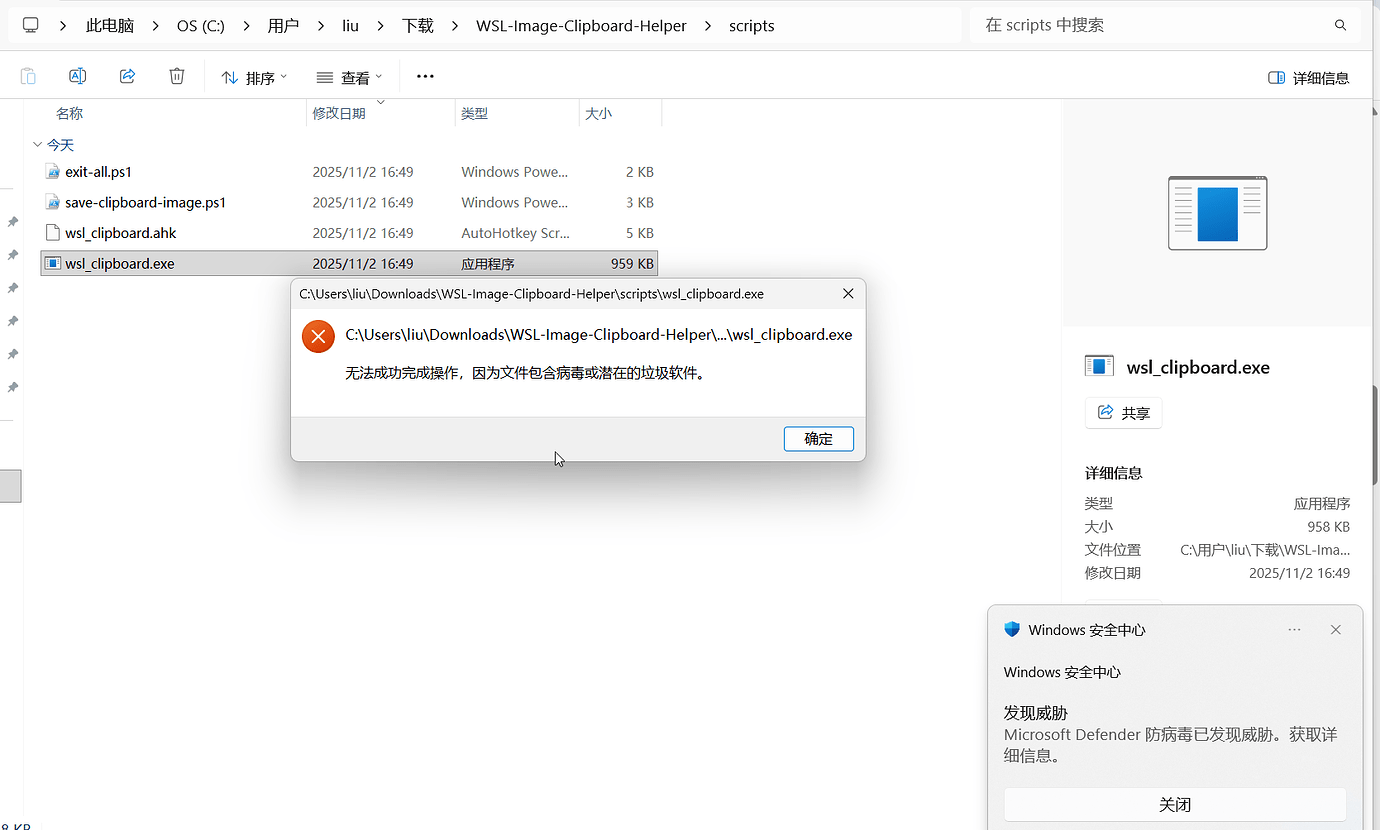Click the share icon in toolbar

pos(127,76)
